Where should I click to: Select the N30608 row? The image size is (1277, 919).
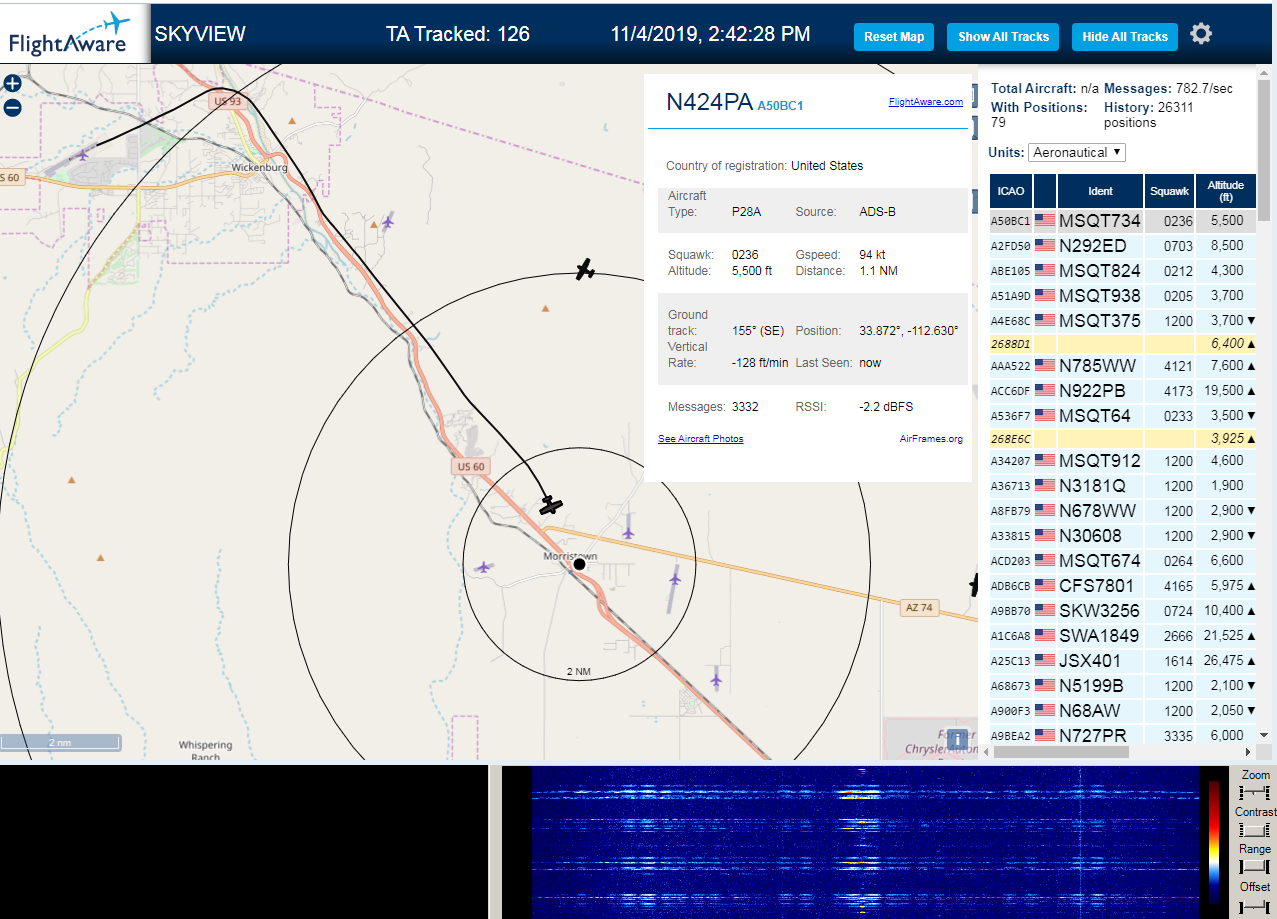[x=1123, y=535]
